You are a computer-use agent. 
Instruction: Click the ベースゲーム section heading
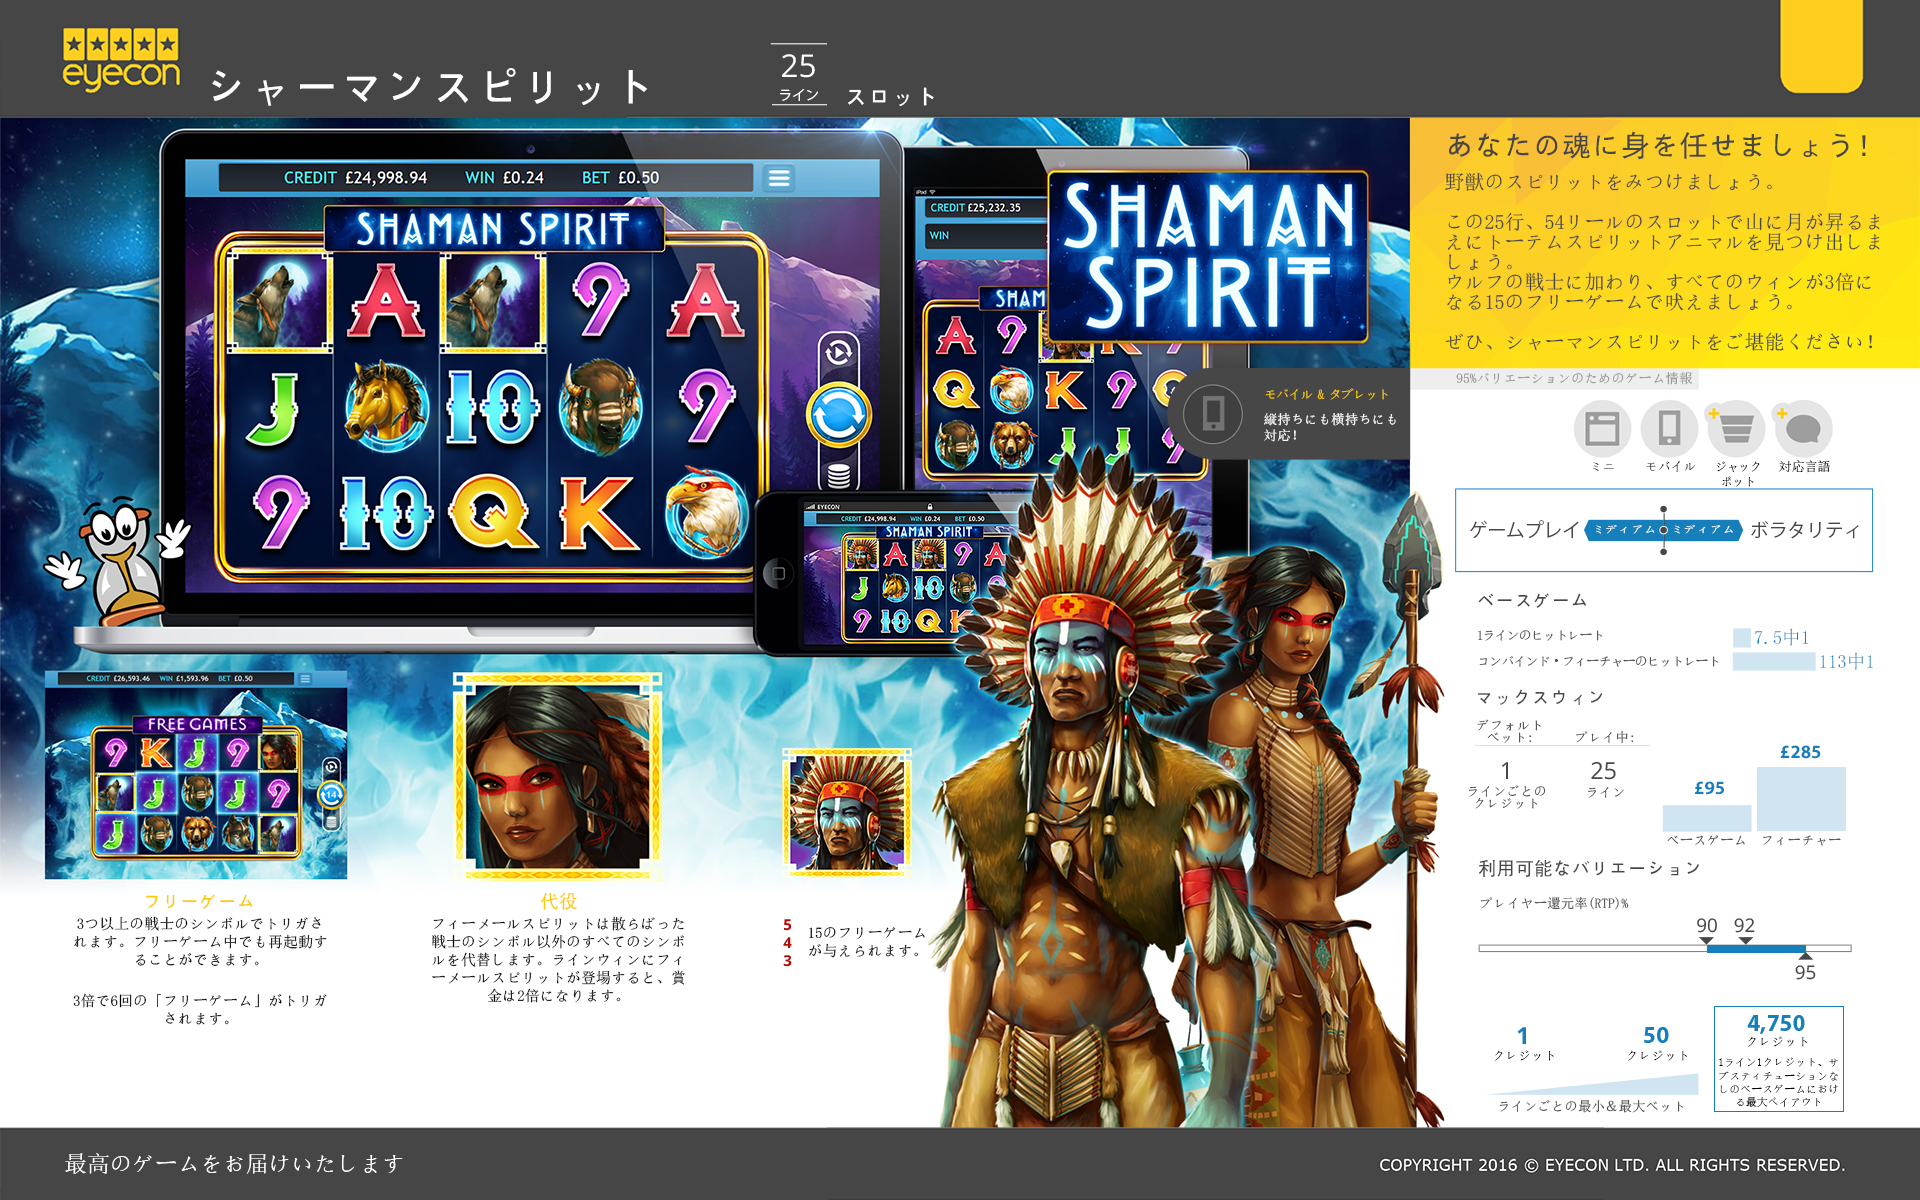(1533, 600)
